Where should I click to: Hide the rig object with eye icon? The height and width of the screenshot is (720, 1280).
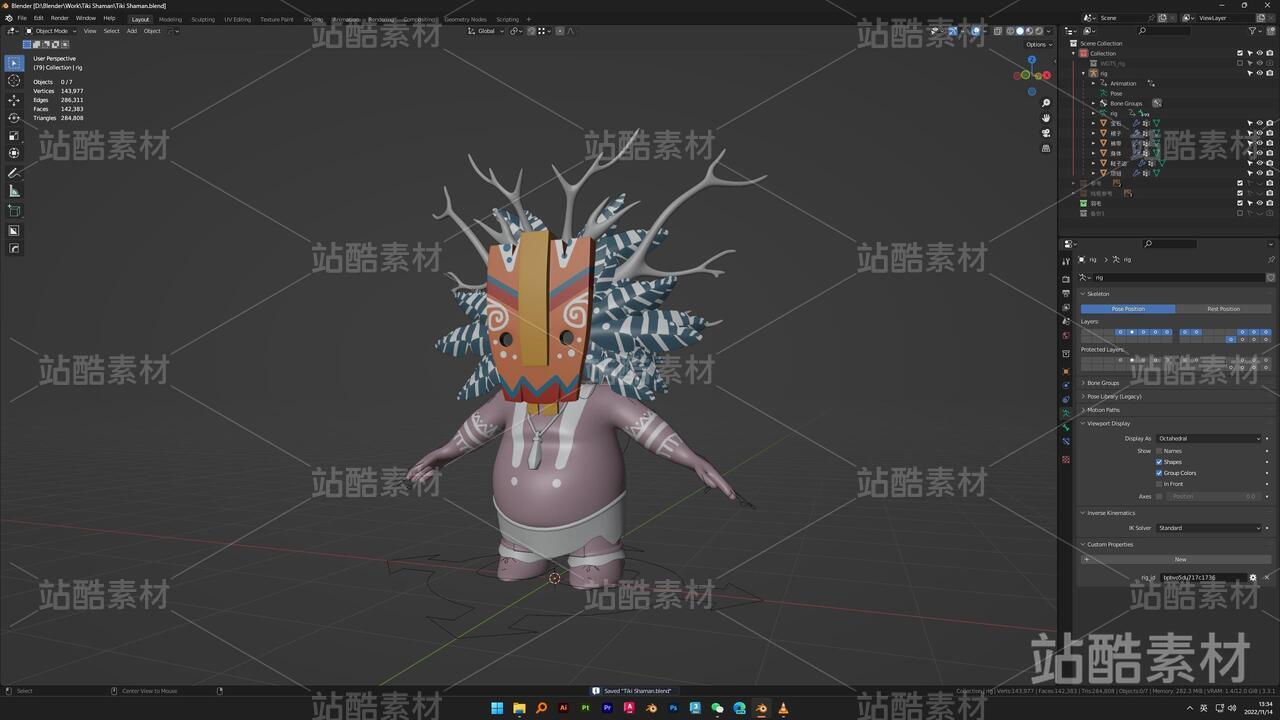(1259, 73)
